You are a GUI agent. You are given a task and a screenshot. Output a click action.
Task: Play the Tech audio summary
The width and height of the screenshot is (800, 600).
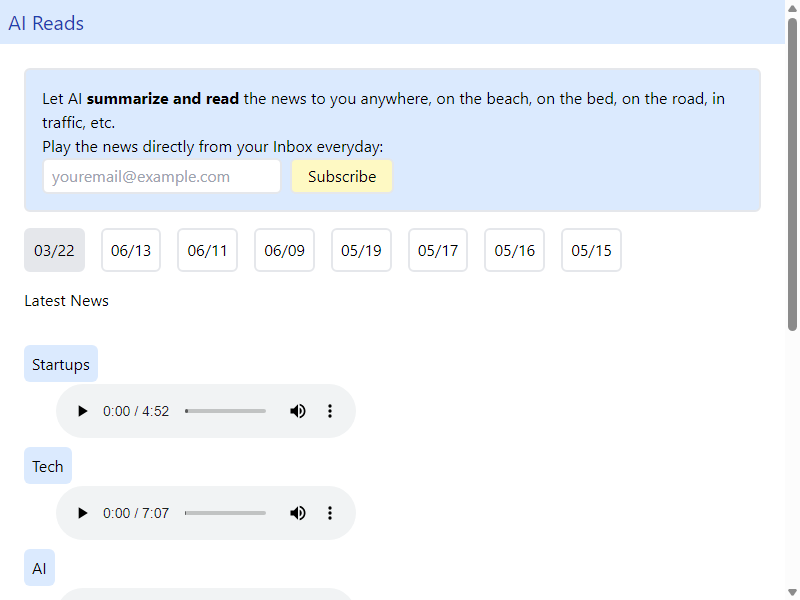click(82, 513)
